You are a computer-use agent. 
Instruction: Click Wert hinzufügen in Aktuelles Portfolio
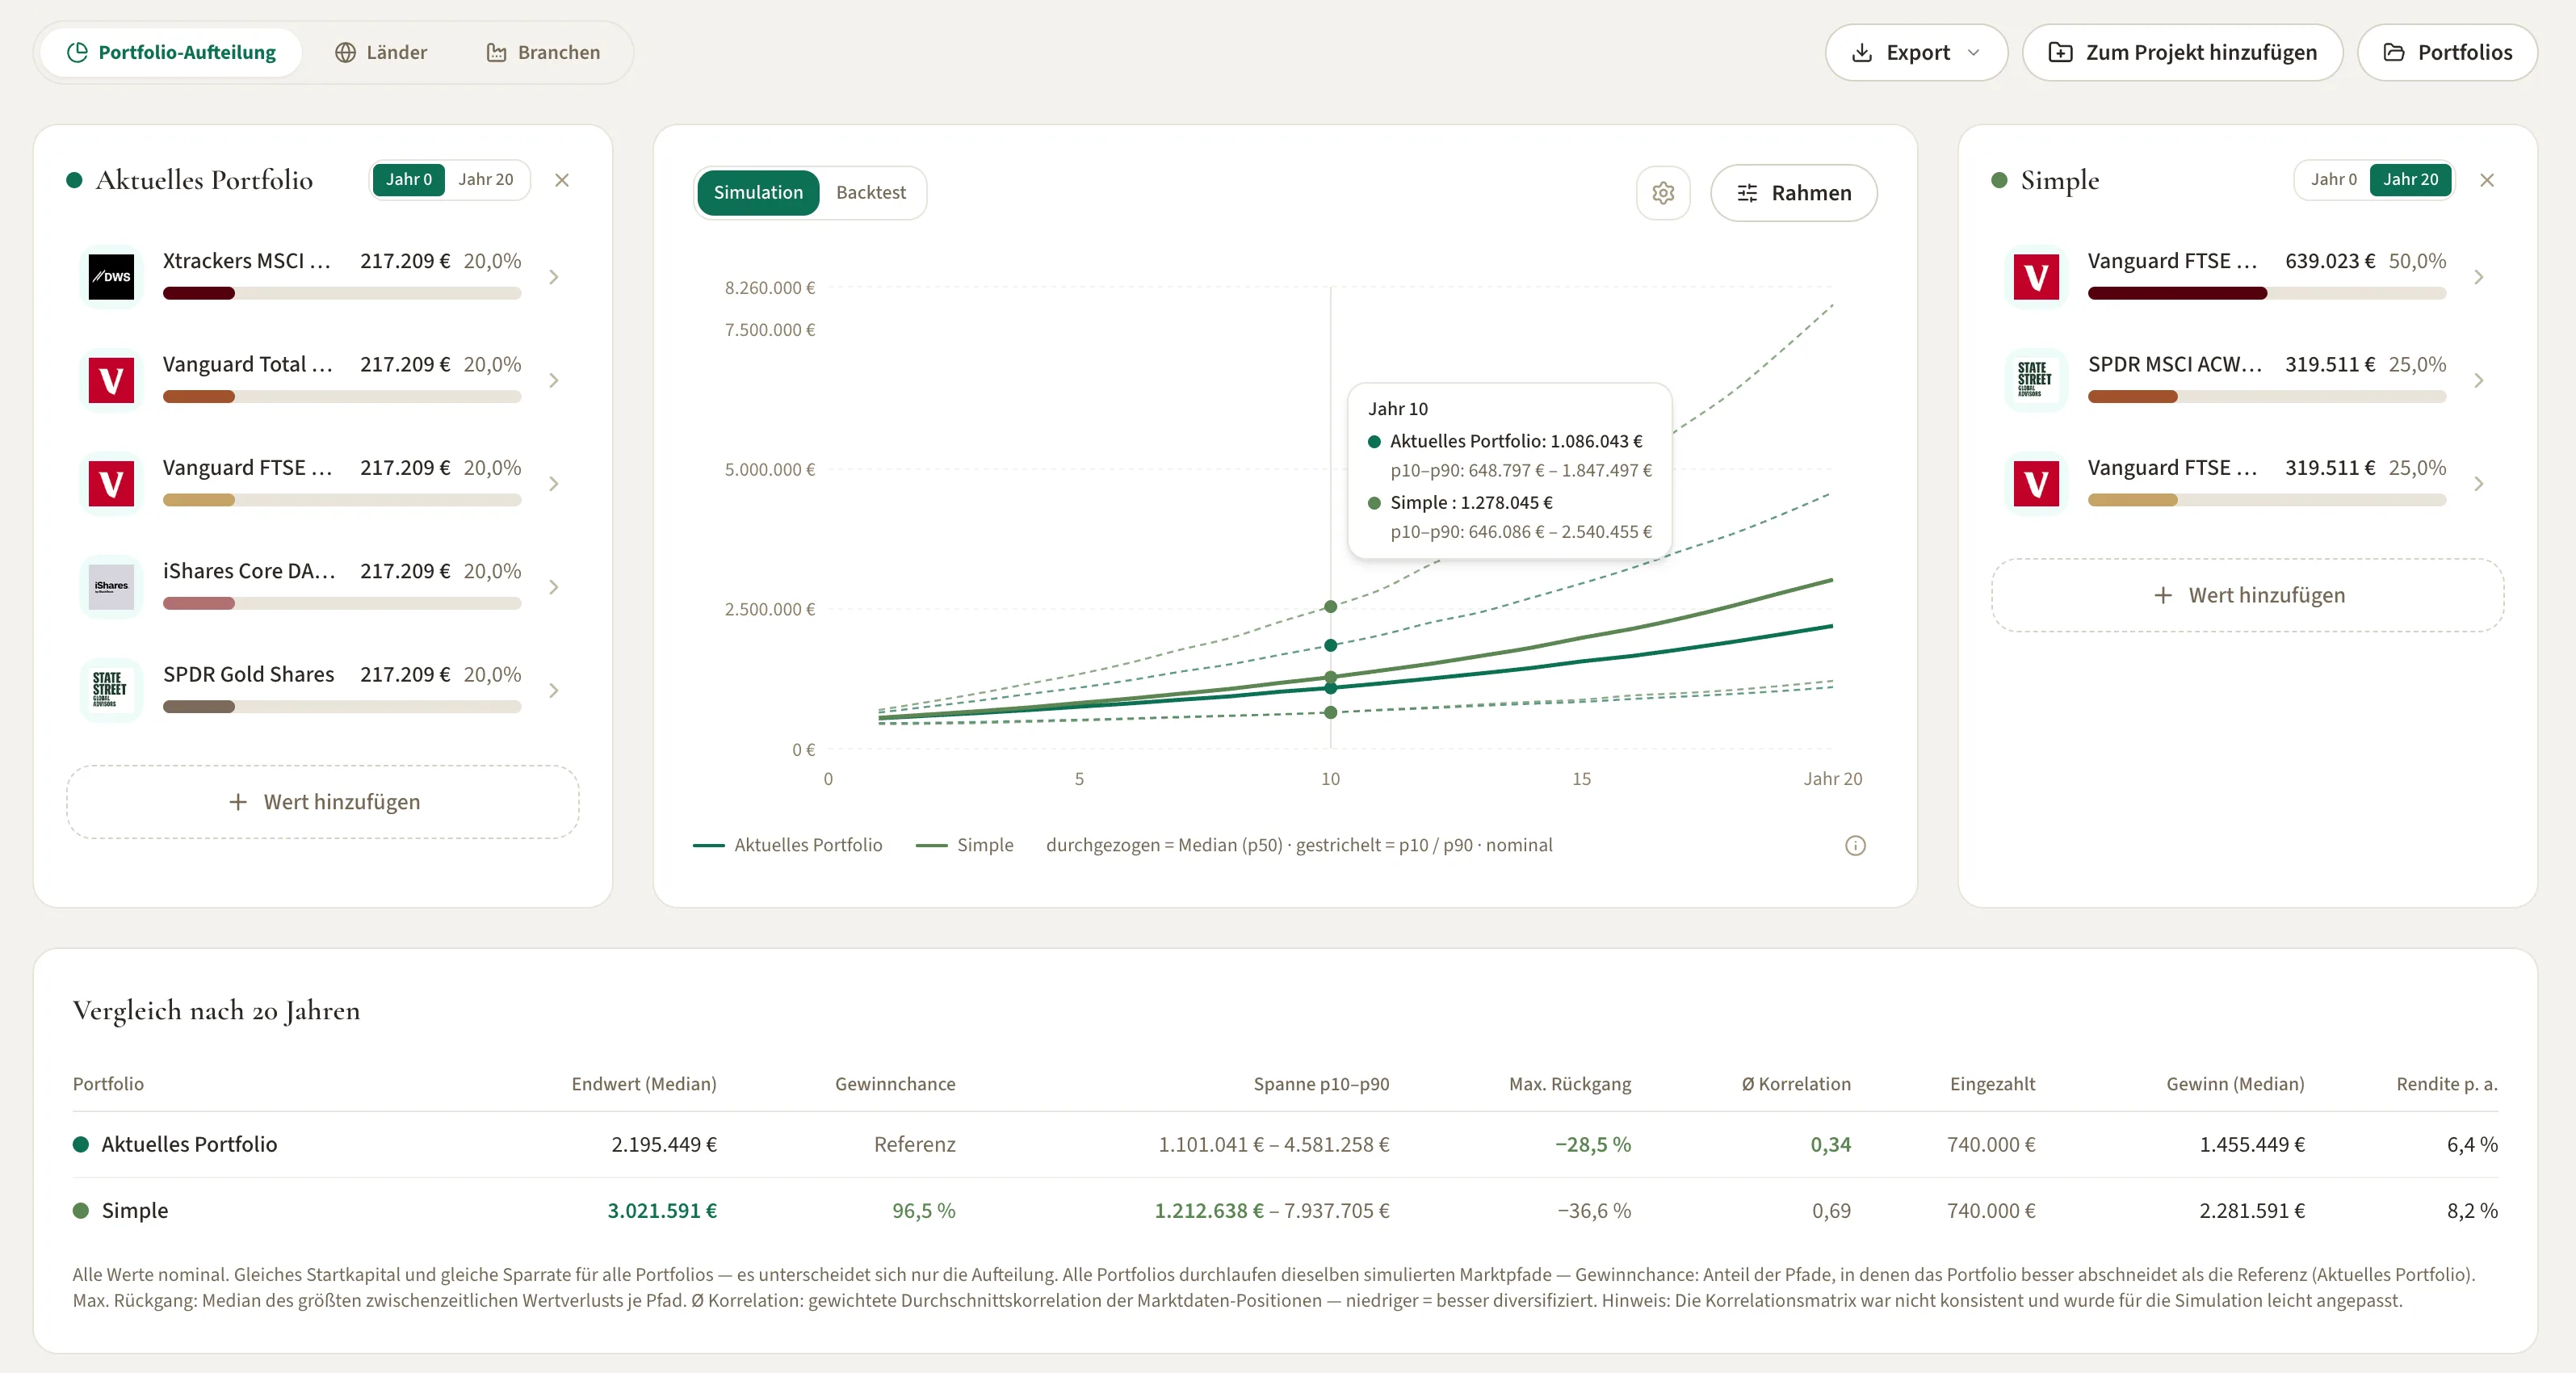(323, 802)
